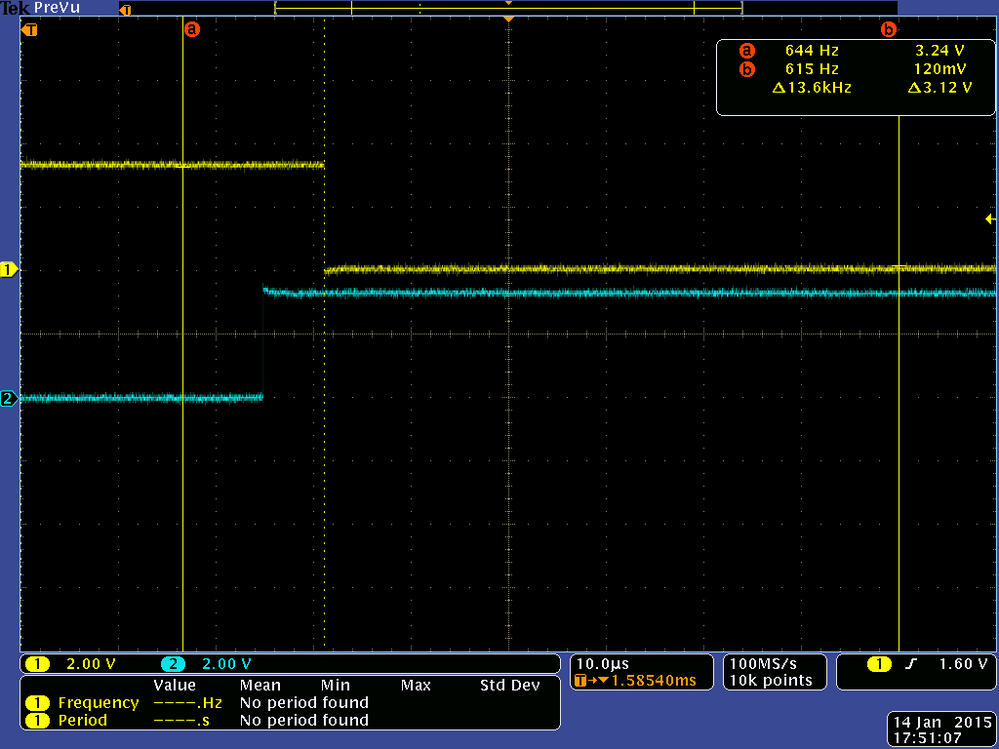Click the 17:51:07 time stamp

927,739
